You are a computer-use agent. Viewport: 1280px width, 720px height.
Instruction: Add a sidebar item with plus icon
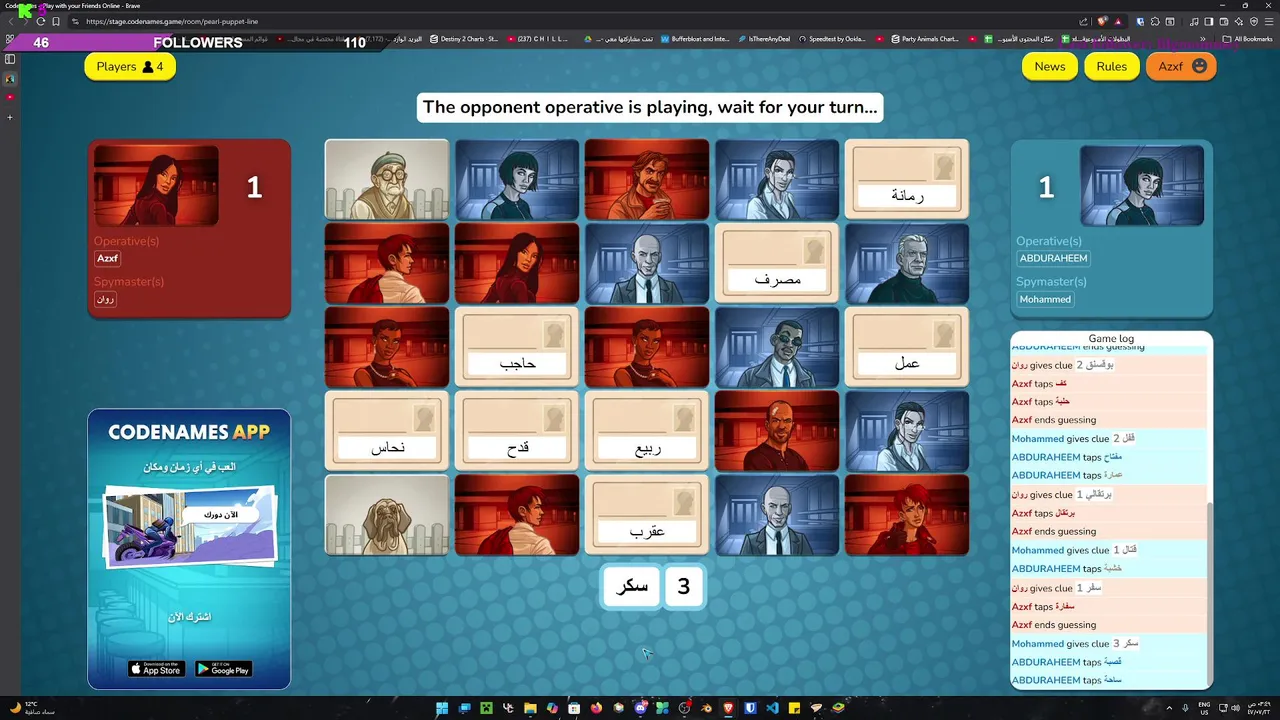(x=11, y=117)
